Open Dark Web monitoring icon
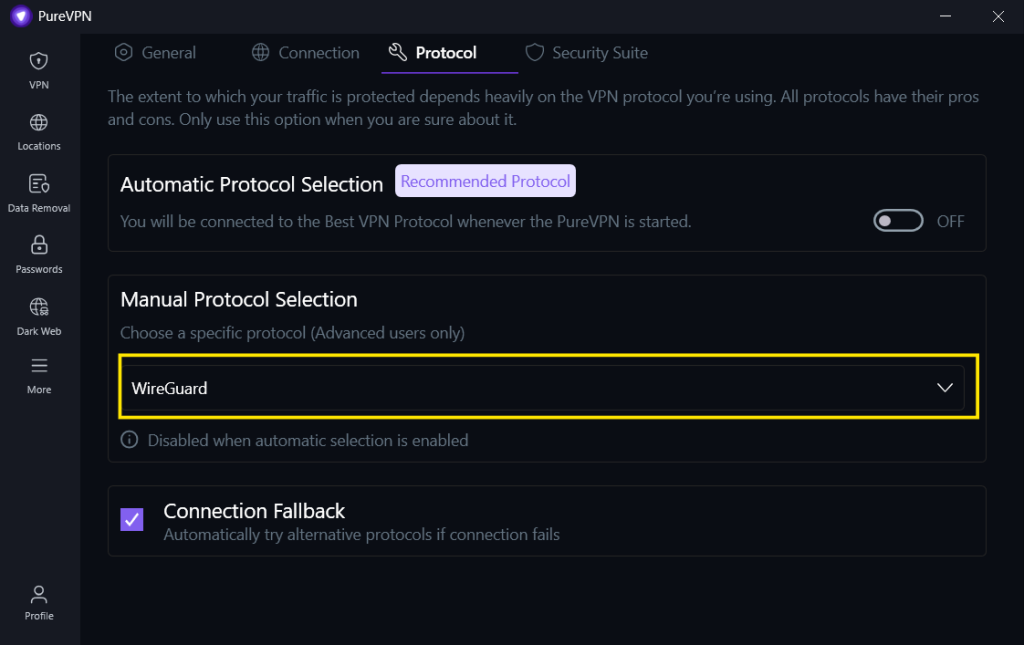The height and width of the screenshot is (645, 1024). 39,307
